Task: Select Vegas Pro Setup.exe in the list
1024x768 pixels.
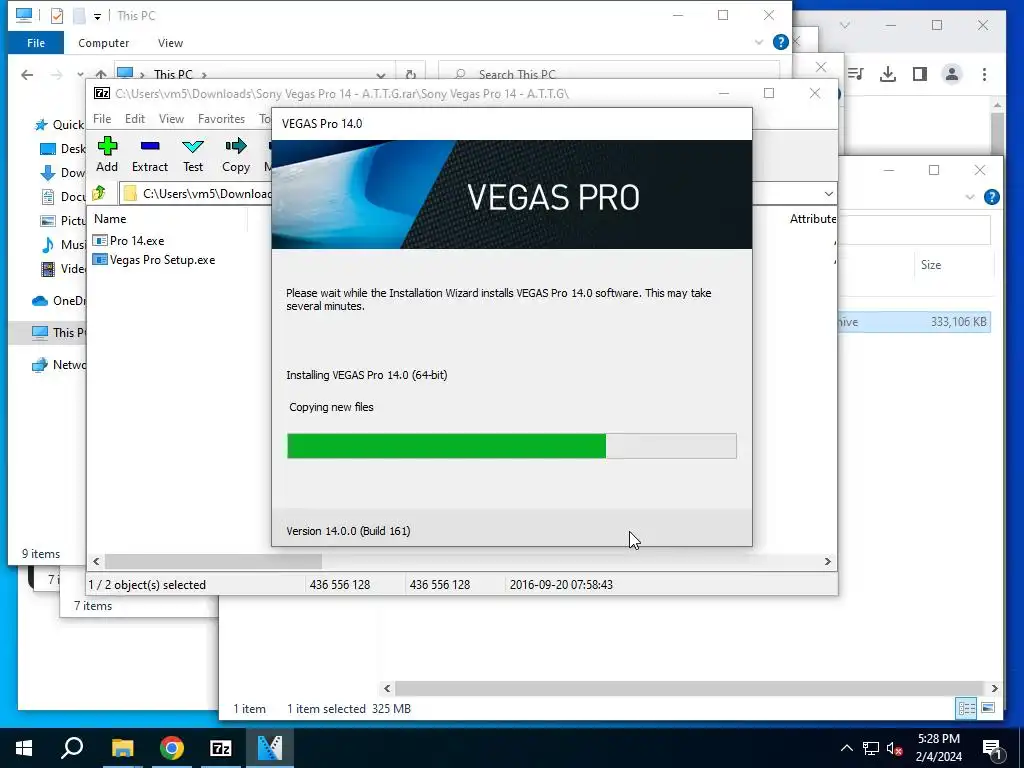Action: [x=154, y=260]
